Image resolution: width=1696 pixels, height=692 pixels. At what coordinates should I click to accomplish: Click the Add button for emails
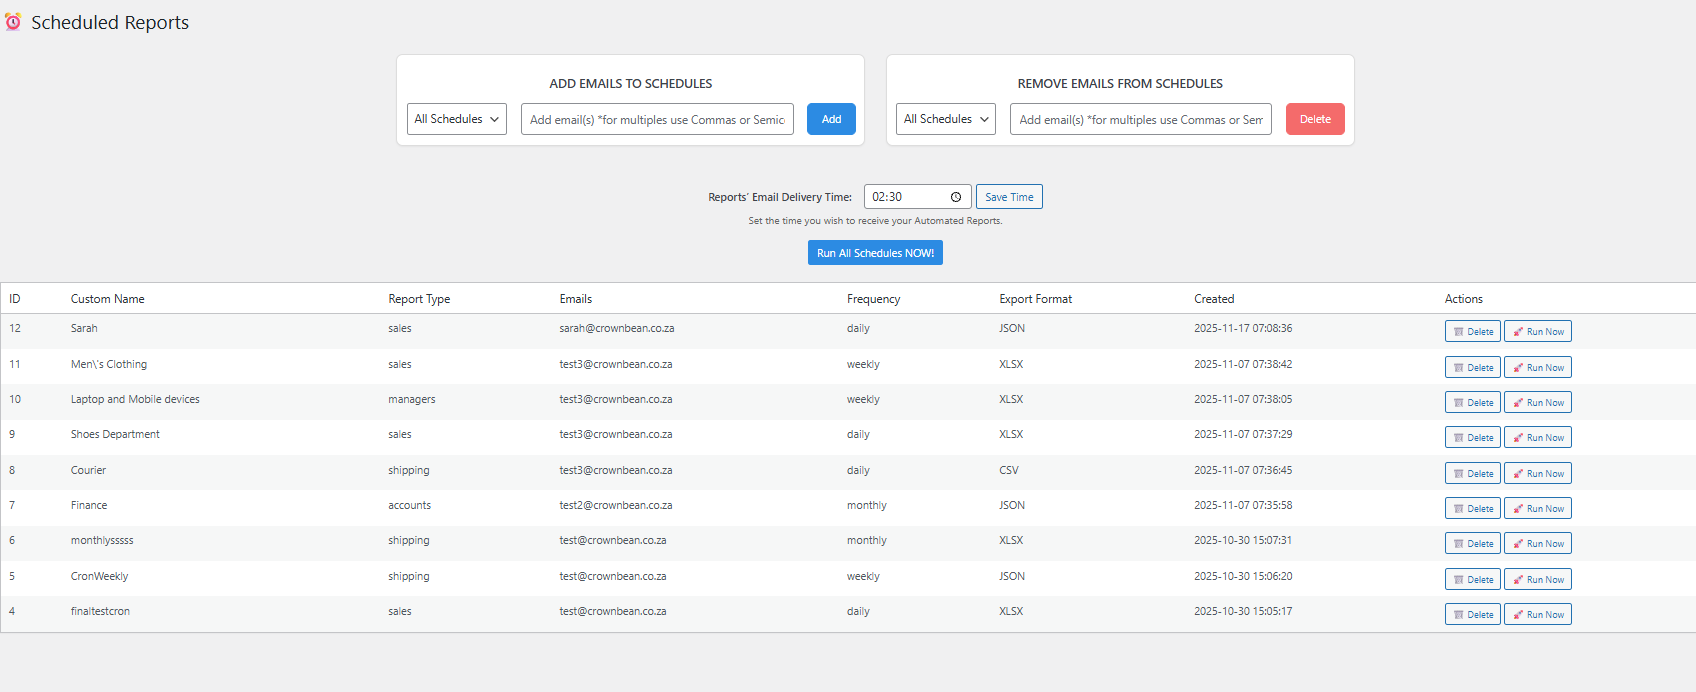(x=831, y=119)
